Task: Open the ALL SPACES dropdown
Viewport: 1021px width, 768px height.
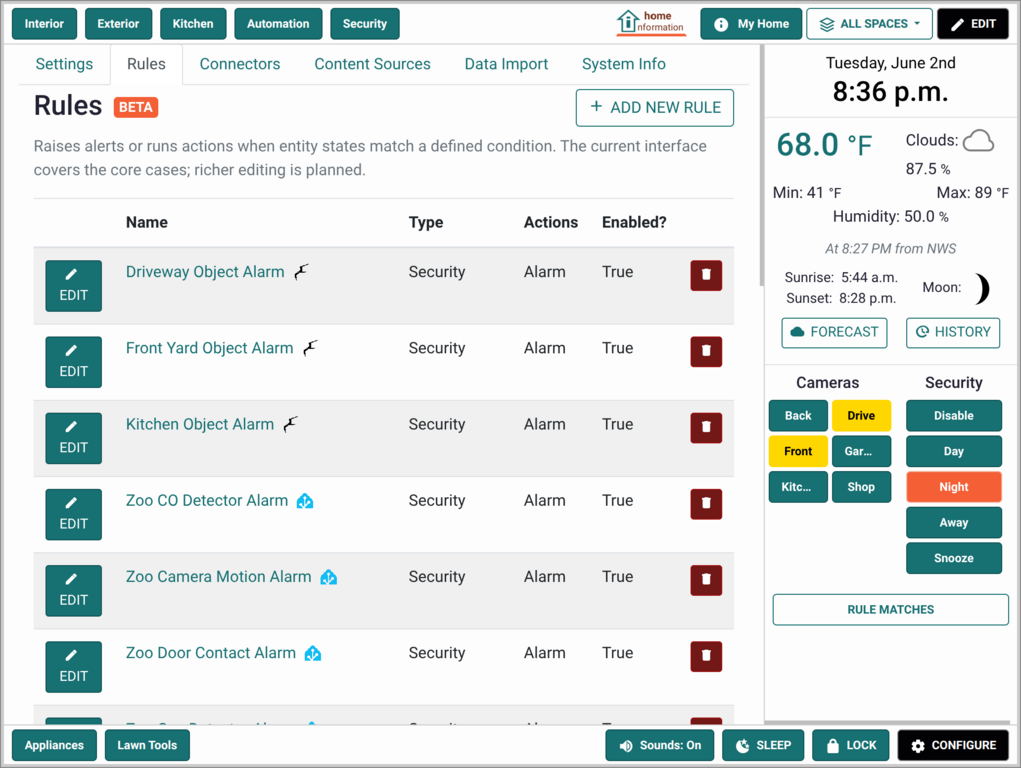Action: 869,24
